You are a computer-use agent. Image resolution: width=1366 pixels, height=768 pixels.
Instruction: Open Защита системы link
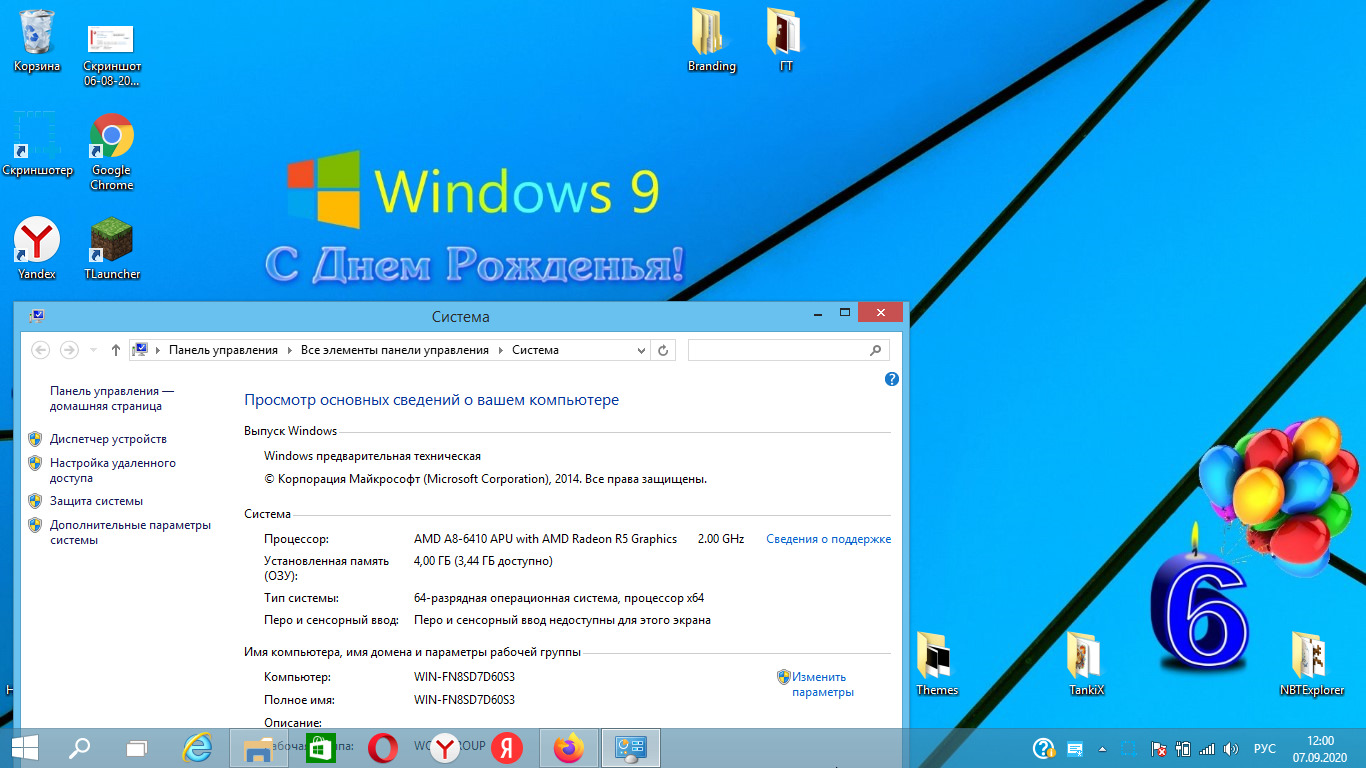tap(96, 501)
